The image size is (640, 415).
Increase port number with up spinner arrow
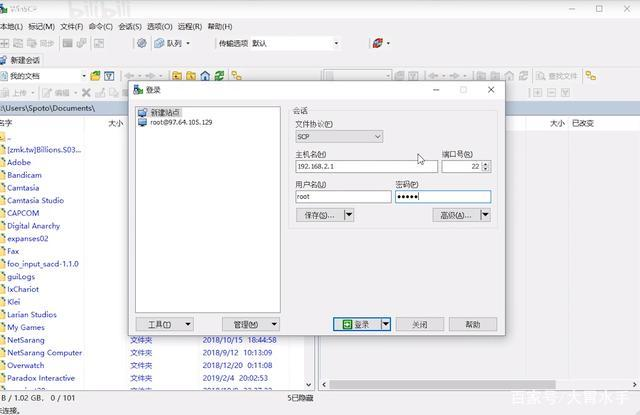pyautogui.click(x=485, y=164)
